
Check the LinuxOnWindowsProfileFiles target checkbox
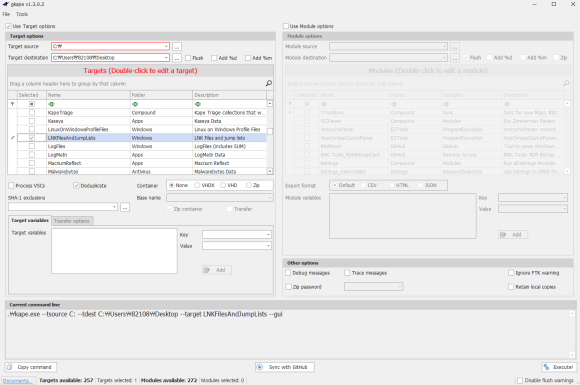click(x=32, y=129)
